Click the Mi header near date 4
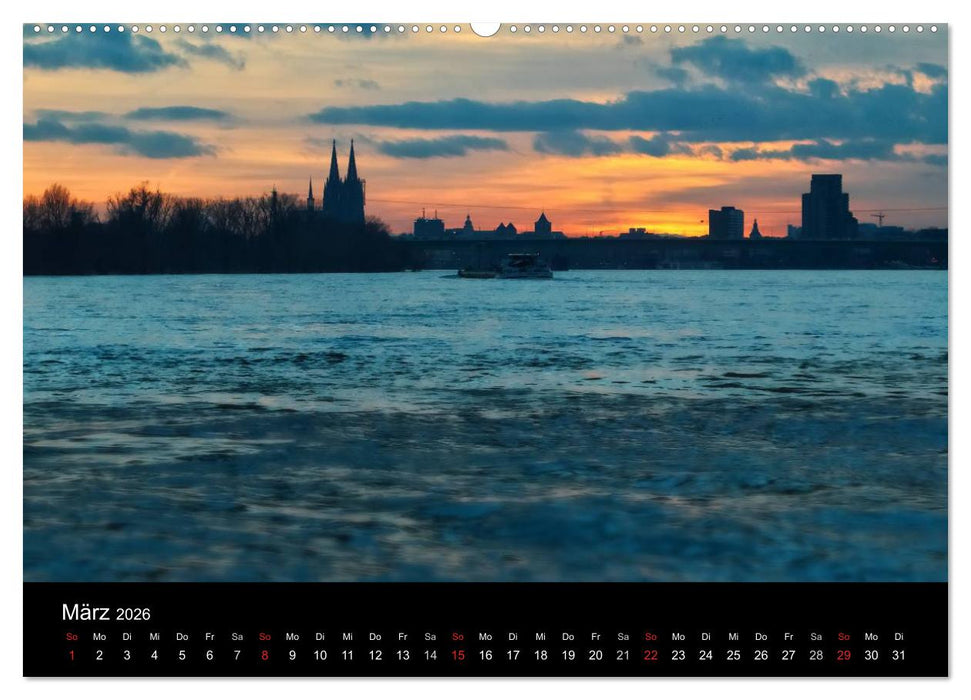971x700 pixels. click(x=157, y=636)
